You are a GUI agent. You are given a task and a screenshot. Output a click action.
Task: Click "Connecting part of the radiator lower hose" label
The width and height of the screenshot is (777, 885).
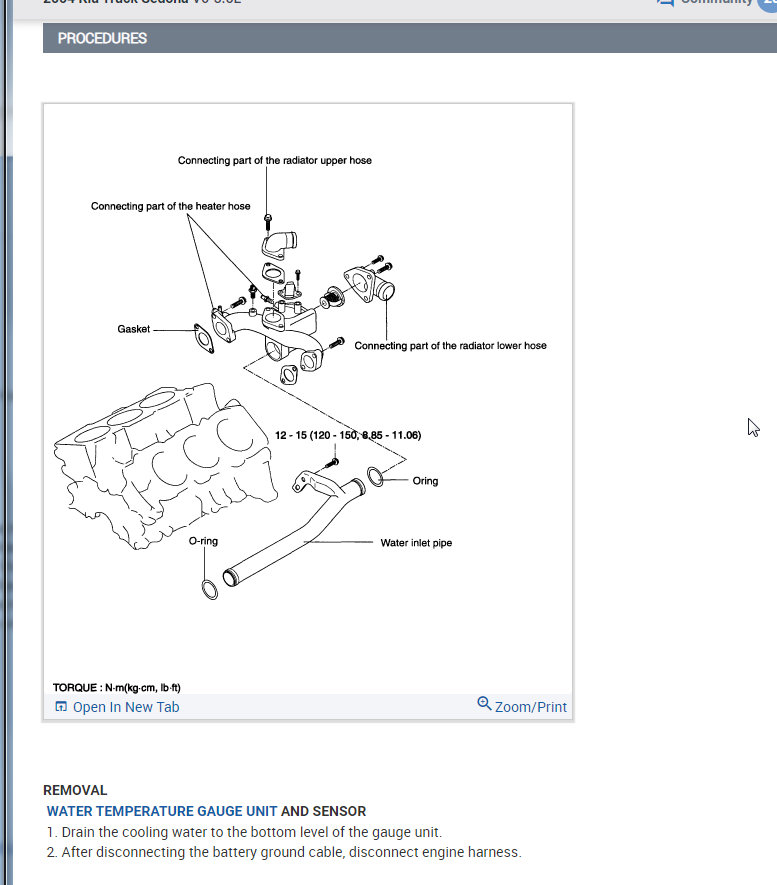click(450, 345)
